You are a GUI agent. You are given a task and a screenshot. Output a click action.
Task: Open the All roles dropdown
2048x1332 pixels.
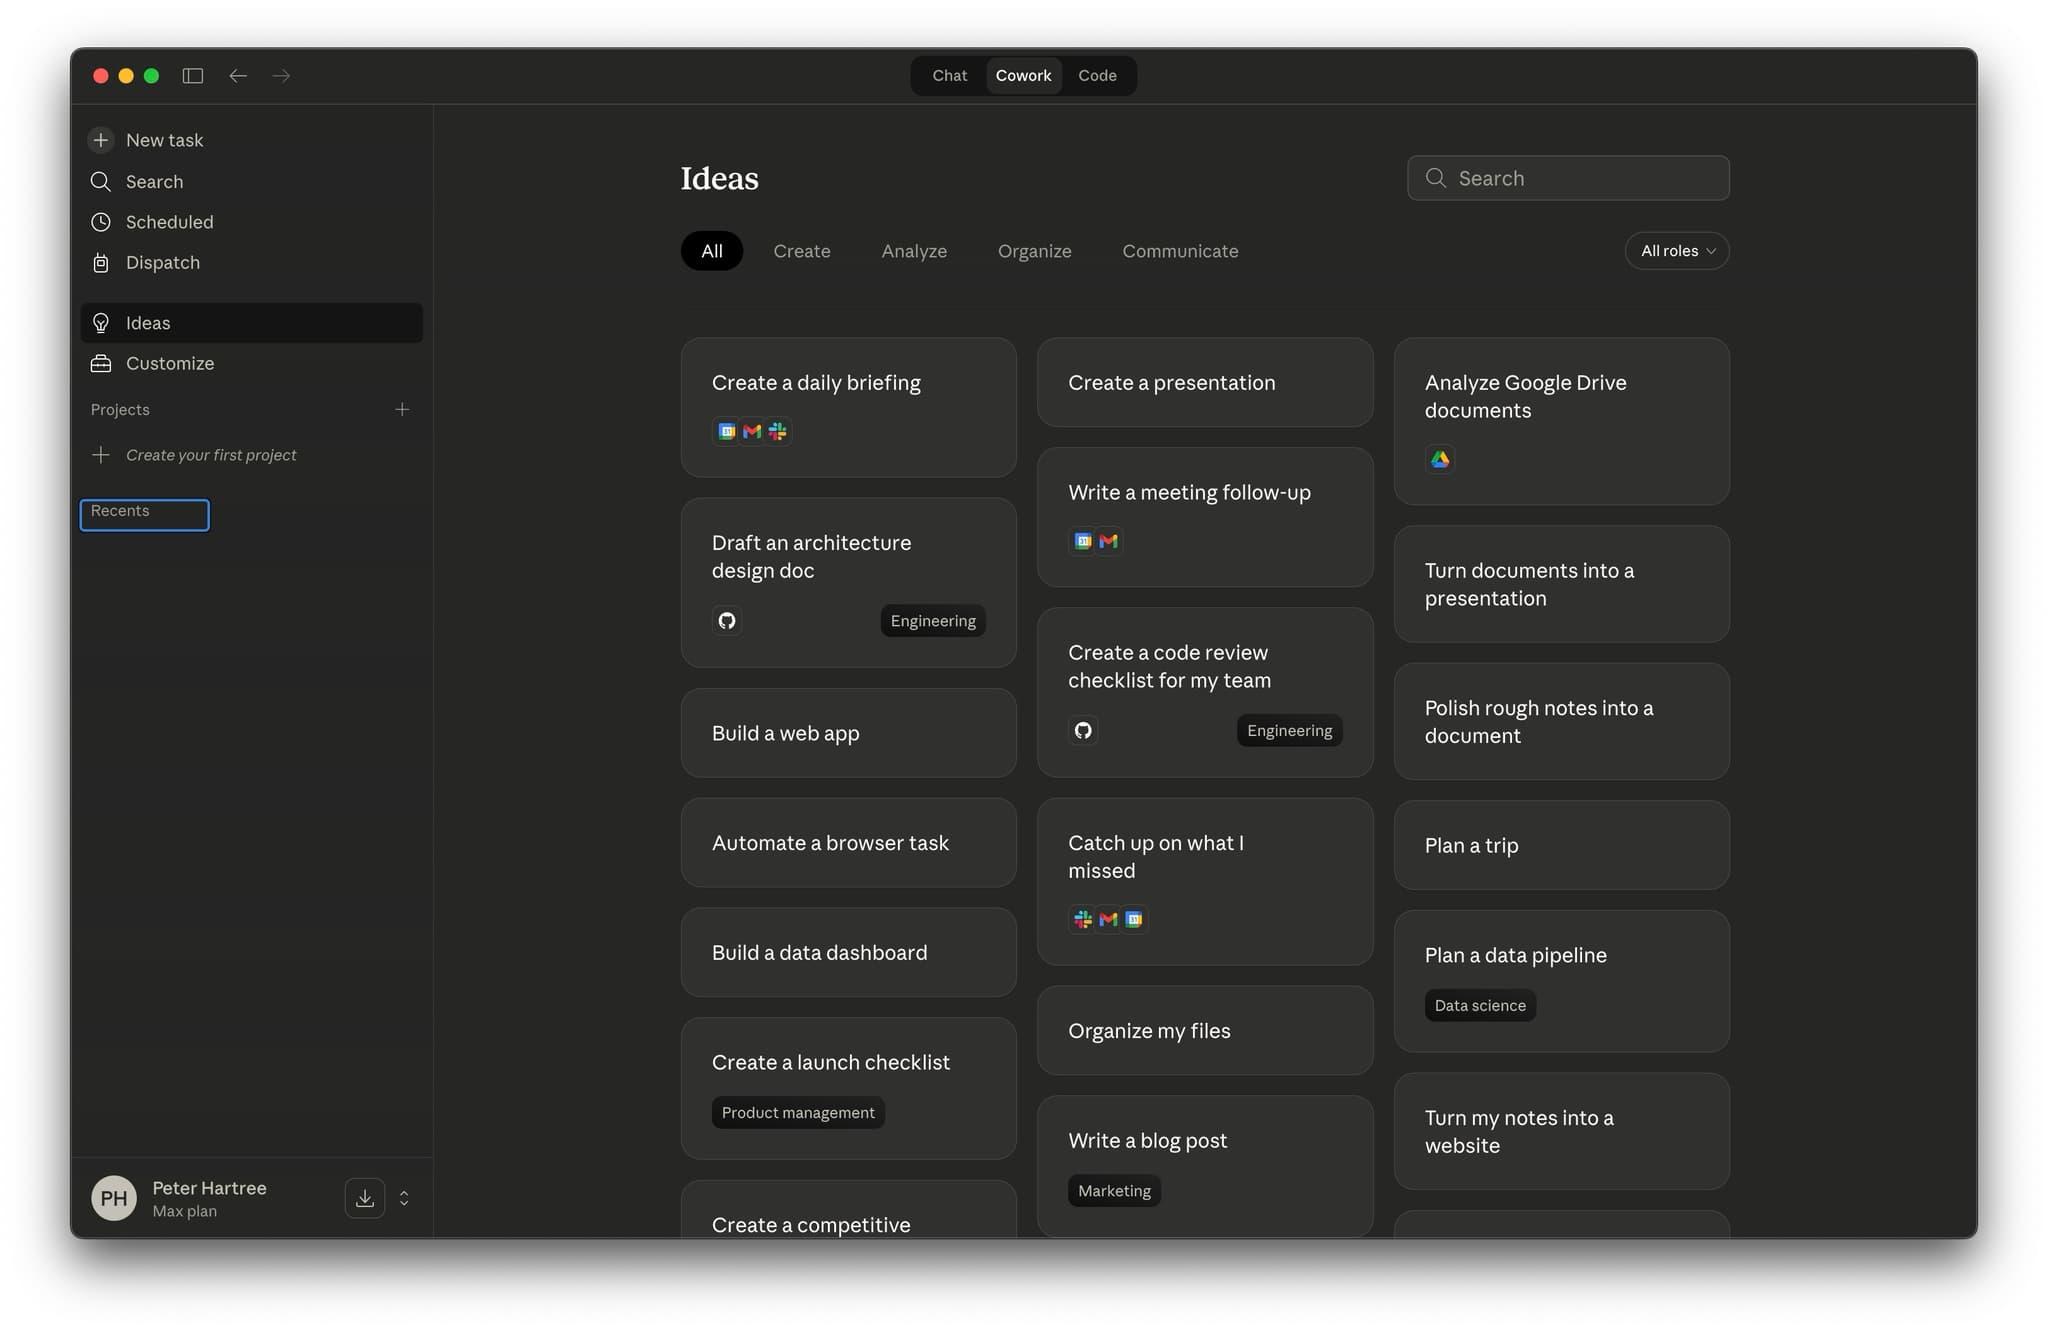1677,251
